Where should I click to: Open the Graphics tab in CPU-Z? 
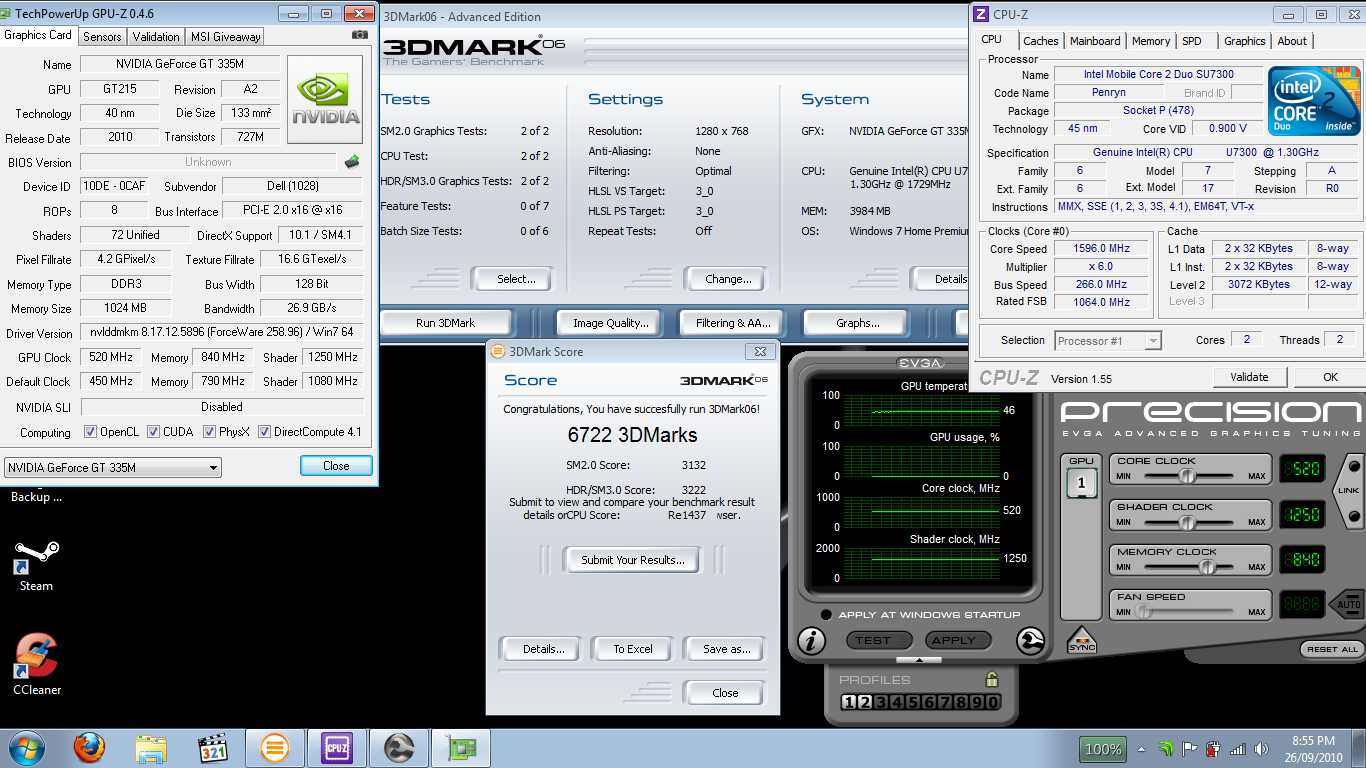click(x=1244, y=41)
